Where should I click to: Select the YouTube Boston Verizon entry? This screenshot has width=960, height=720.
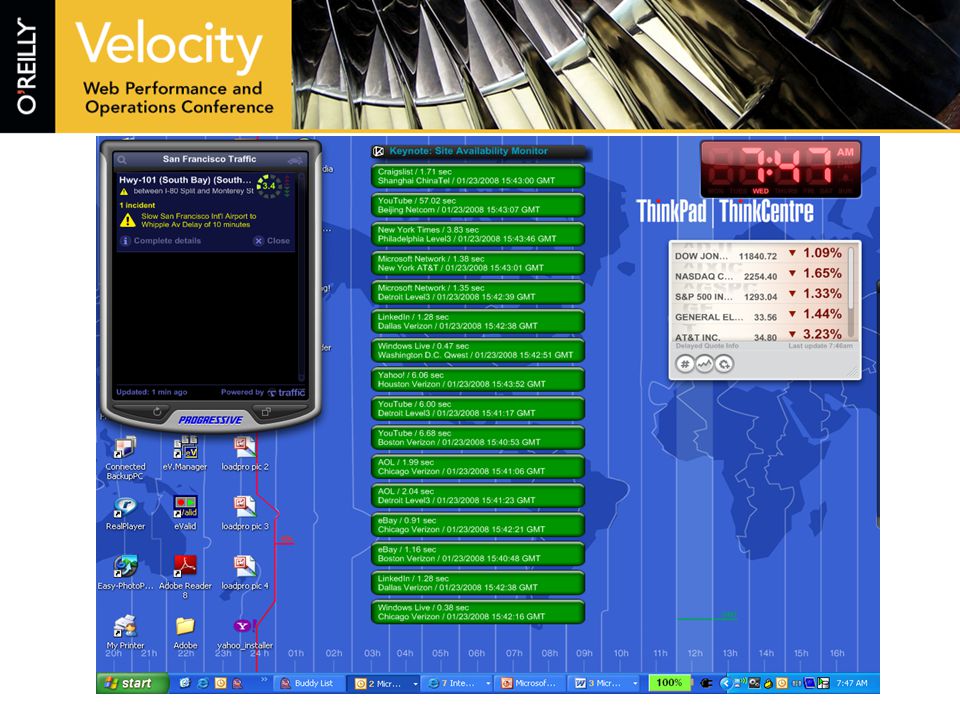click(478, 438)
